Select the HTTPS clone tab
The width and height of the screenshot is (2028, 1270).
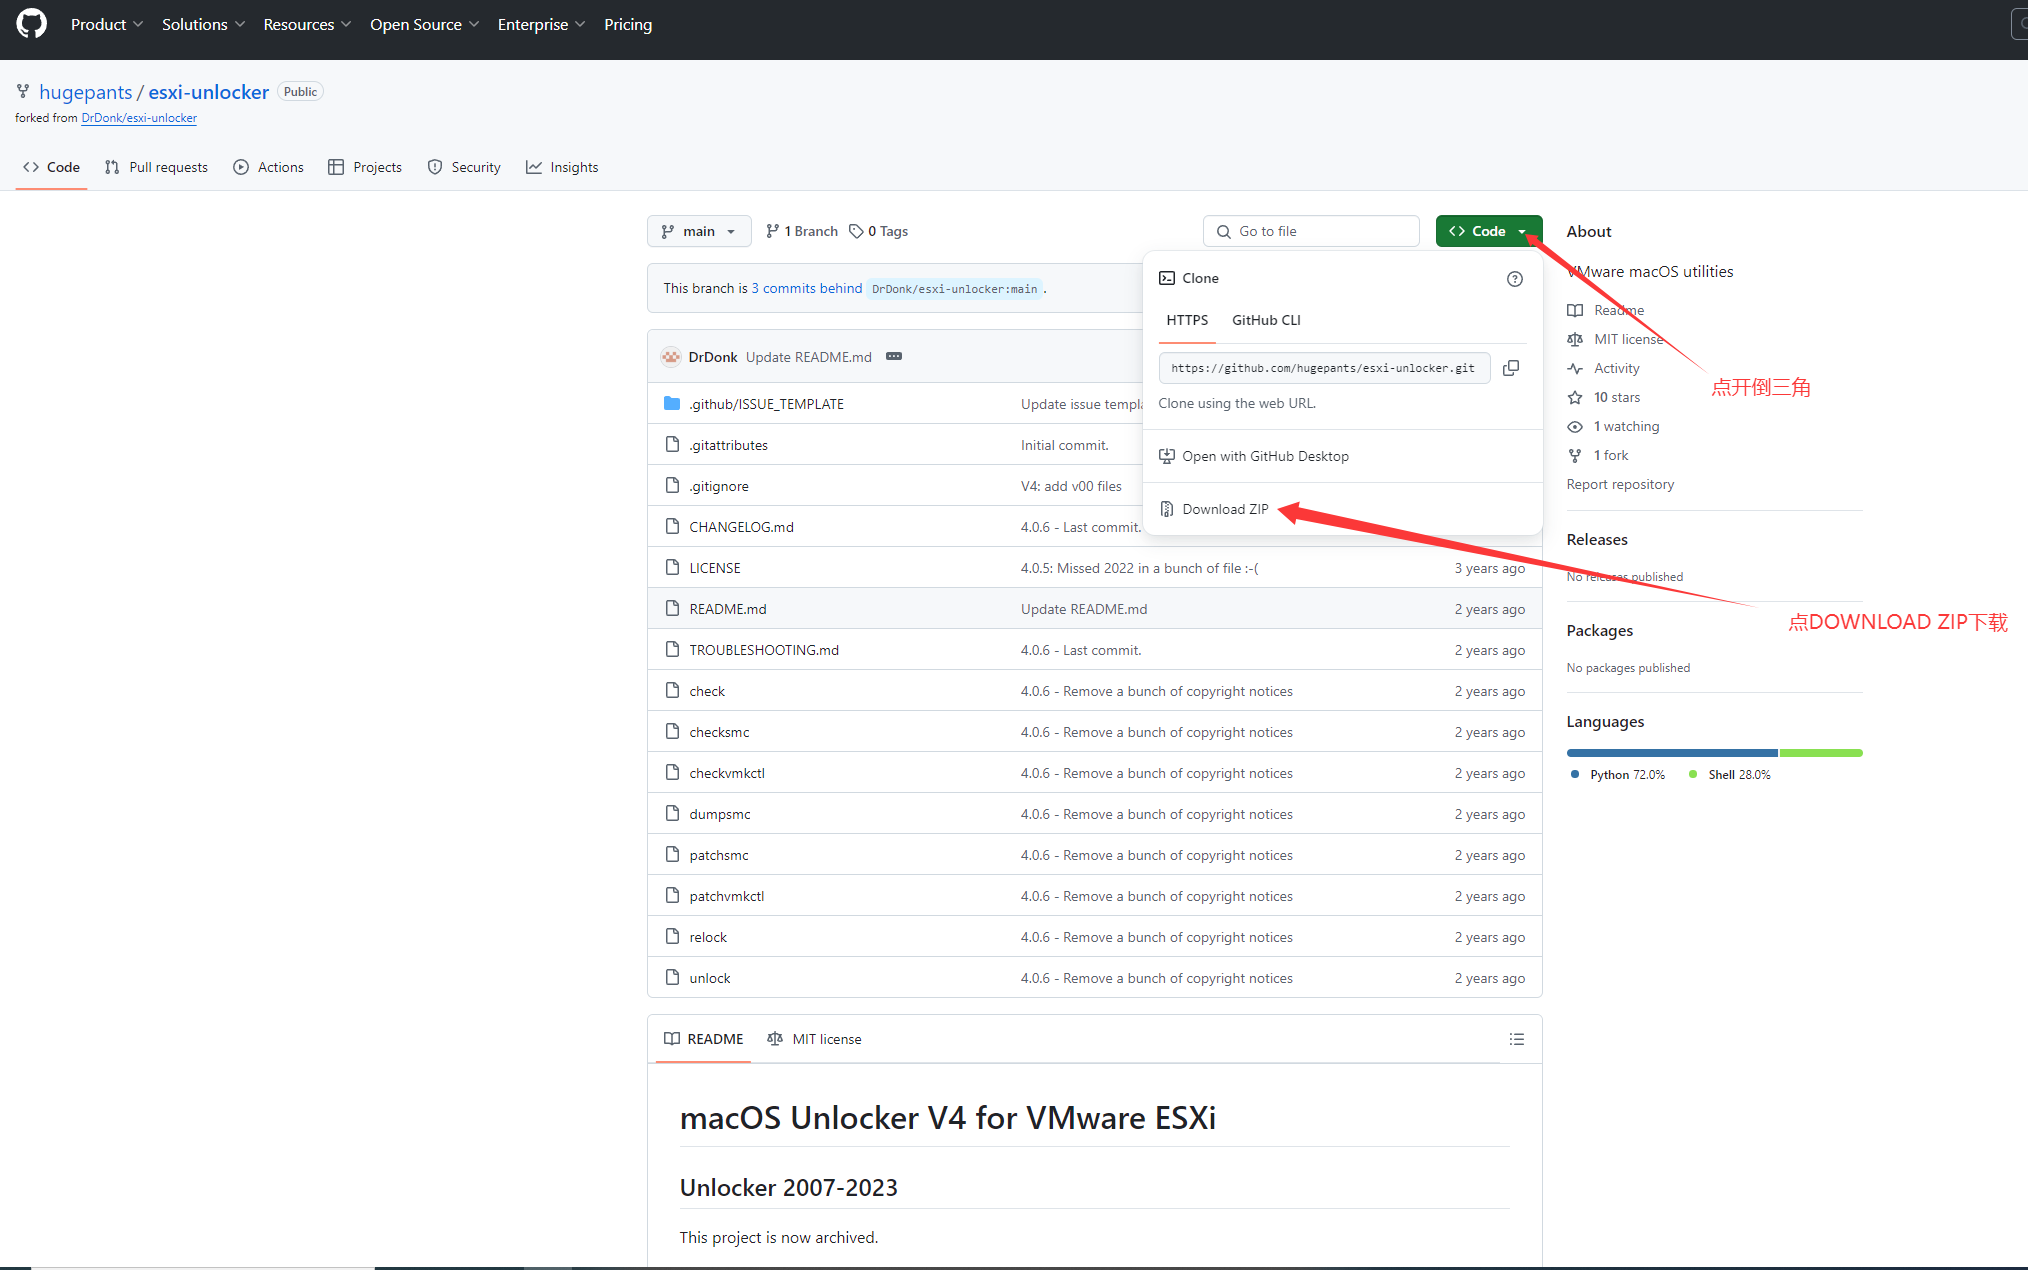(1187, 321)
